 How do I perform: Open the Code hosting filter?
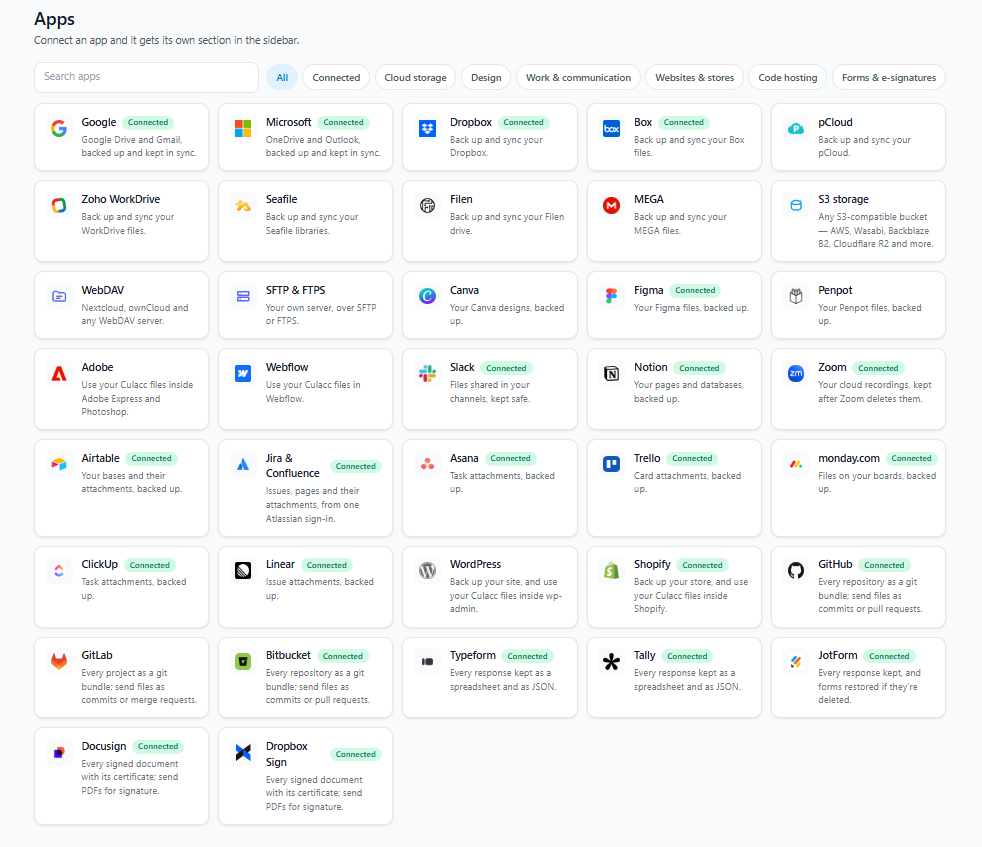coord(788,78)
